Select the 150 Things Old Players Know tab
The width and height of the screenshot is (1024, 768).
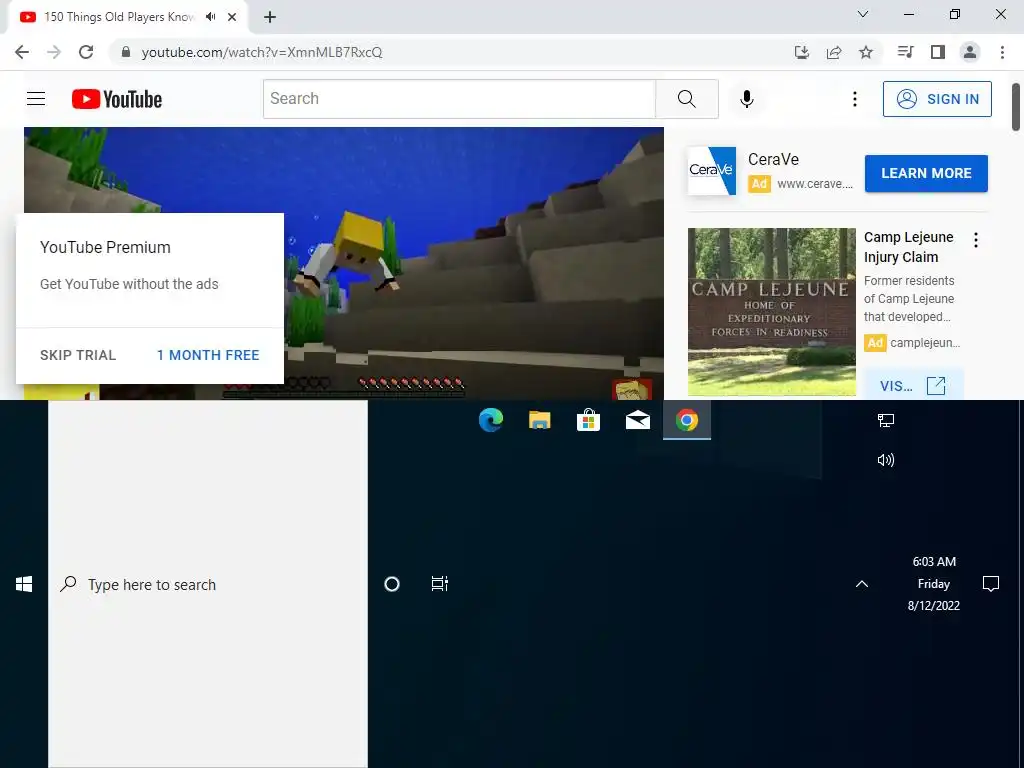click(x=119, y=17)
